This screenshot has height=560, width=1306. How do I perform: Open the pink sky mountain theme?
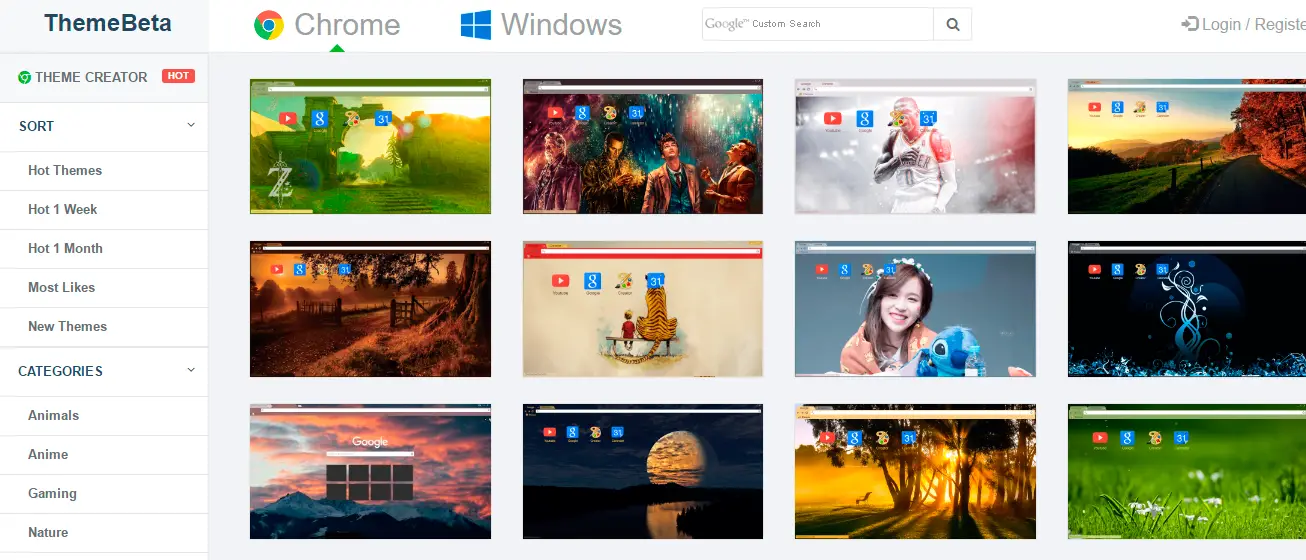tap(370, 471)
